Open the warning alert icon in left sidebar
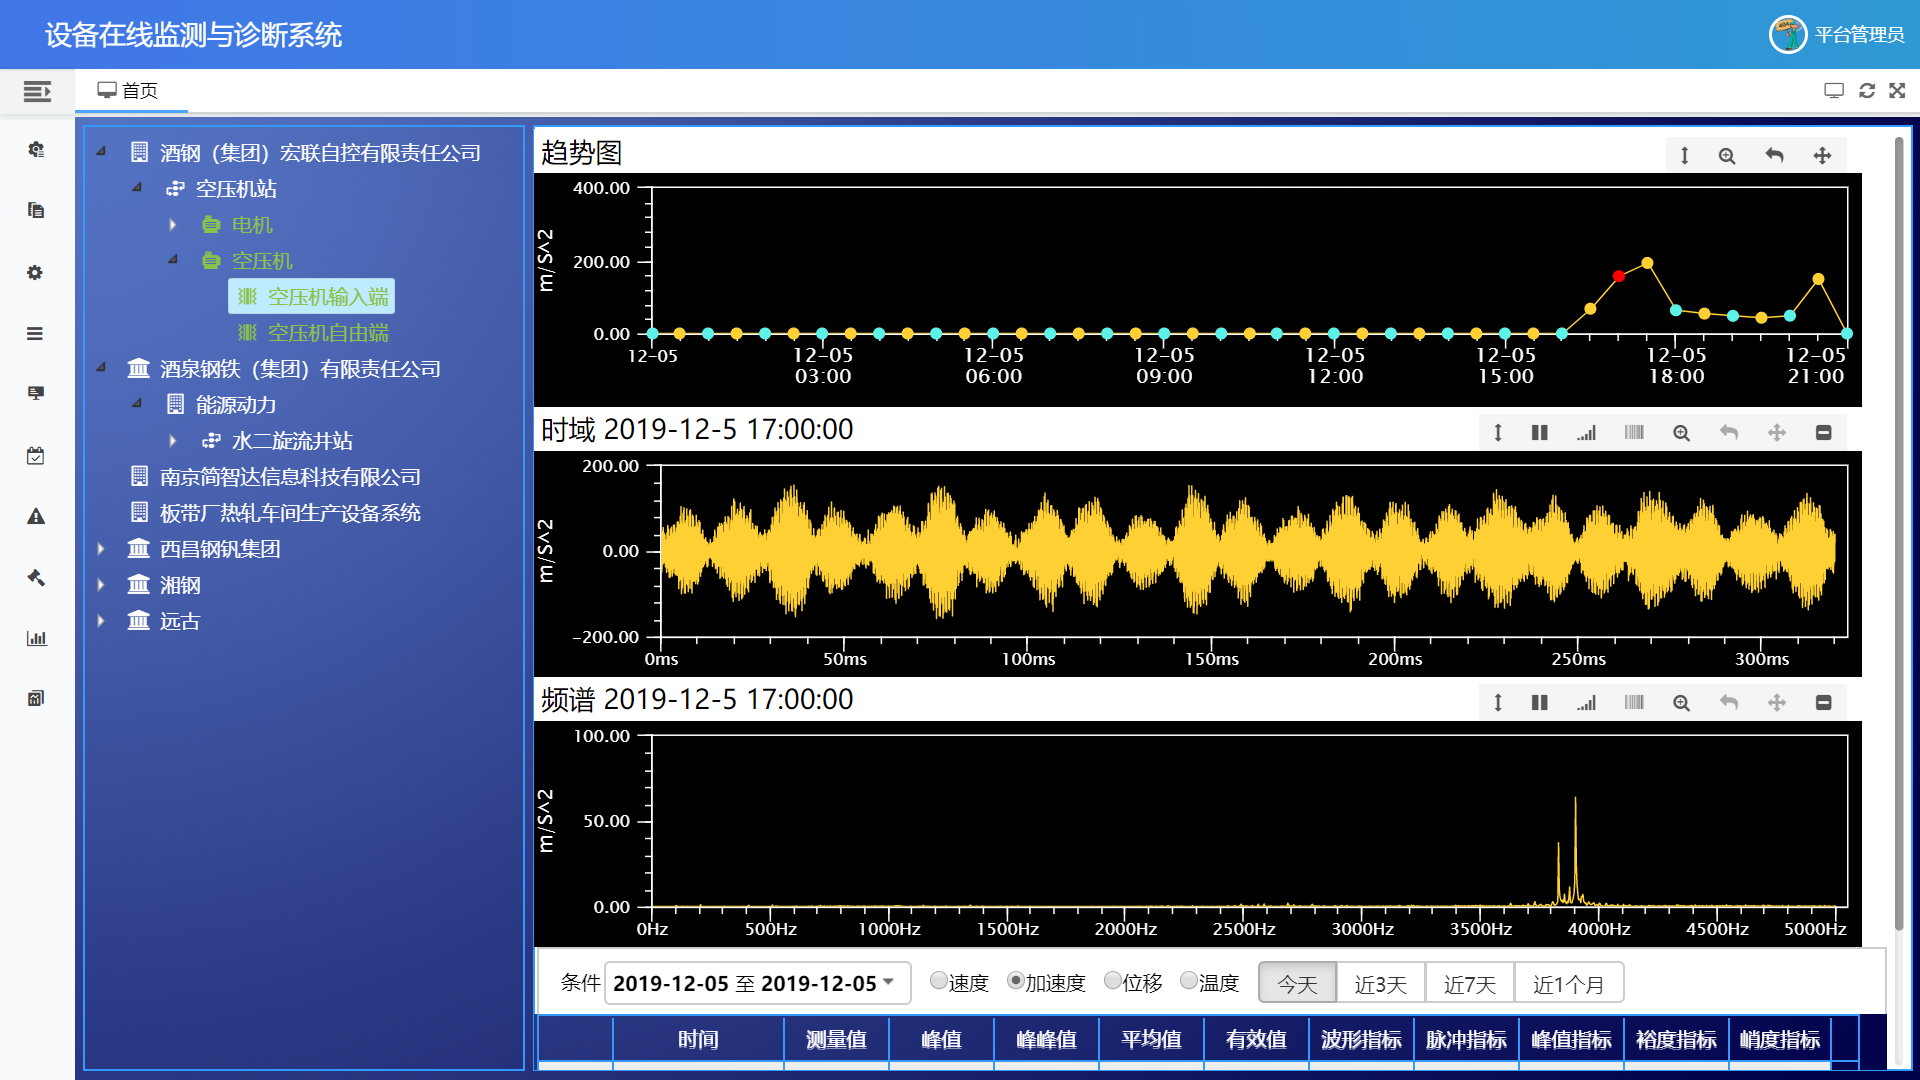 pos(36,517)
